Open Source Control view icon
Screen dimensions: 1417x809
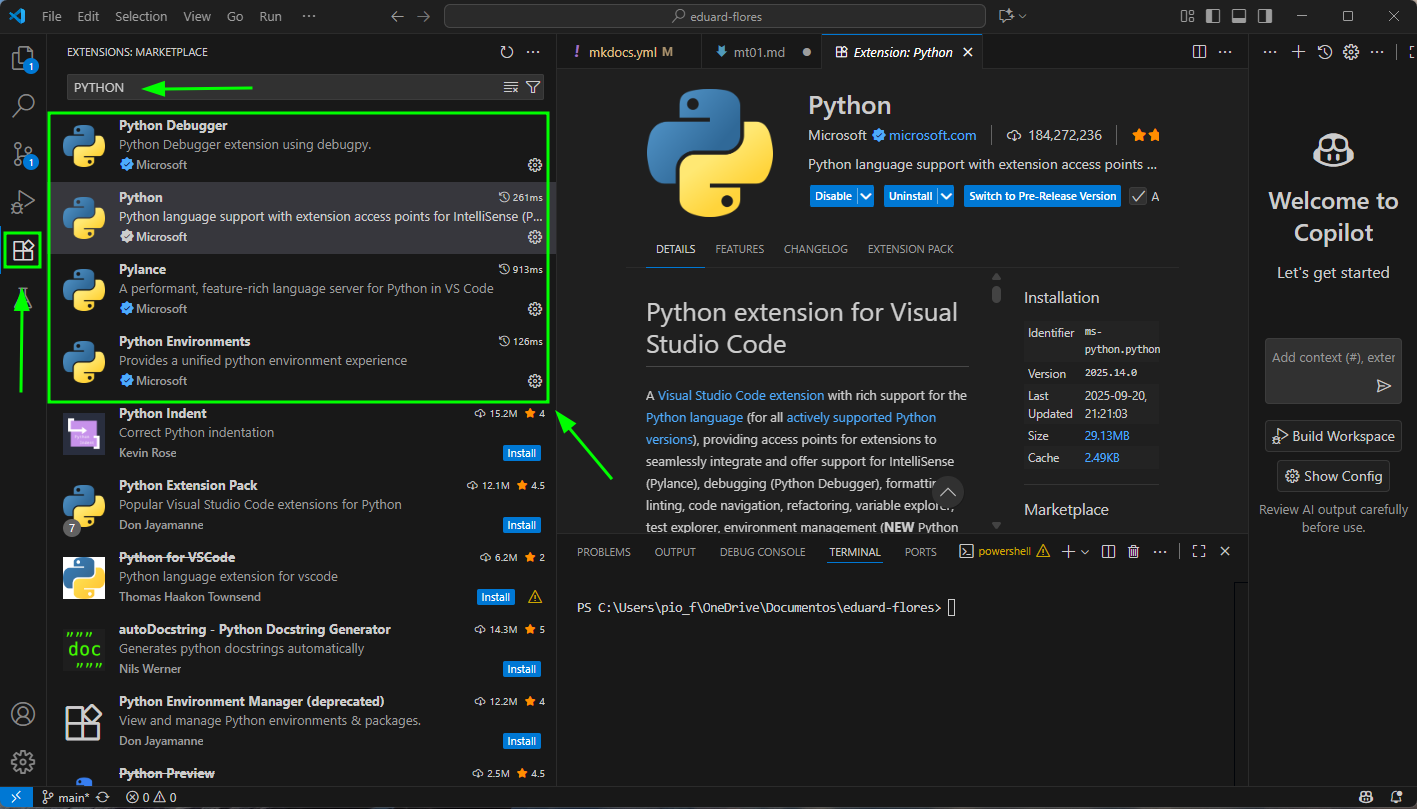point(22,154)
